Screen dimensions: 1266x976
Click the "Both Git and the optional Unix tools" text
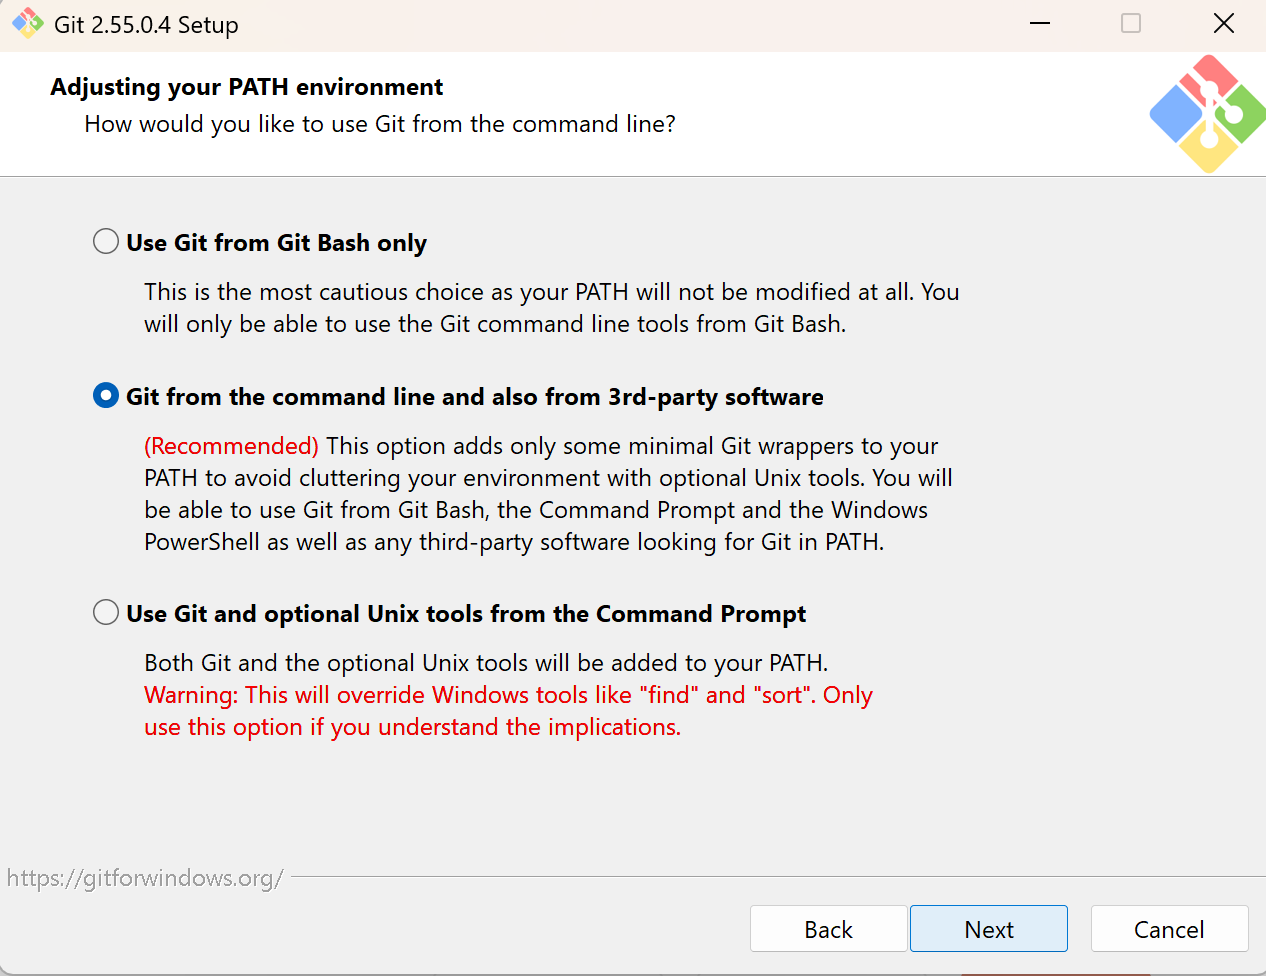[x=486, y=663]
